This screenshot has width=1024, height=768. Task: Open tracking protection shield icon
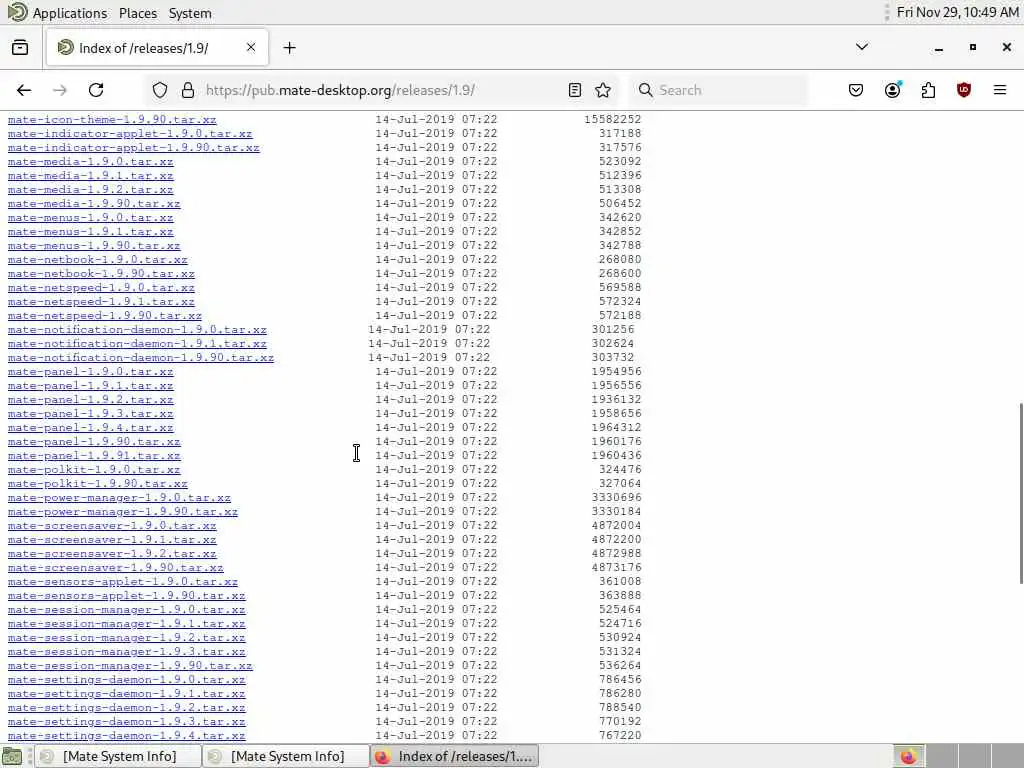pyautogui.click(x=160, y=90)
